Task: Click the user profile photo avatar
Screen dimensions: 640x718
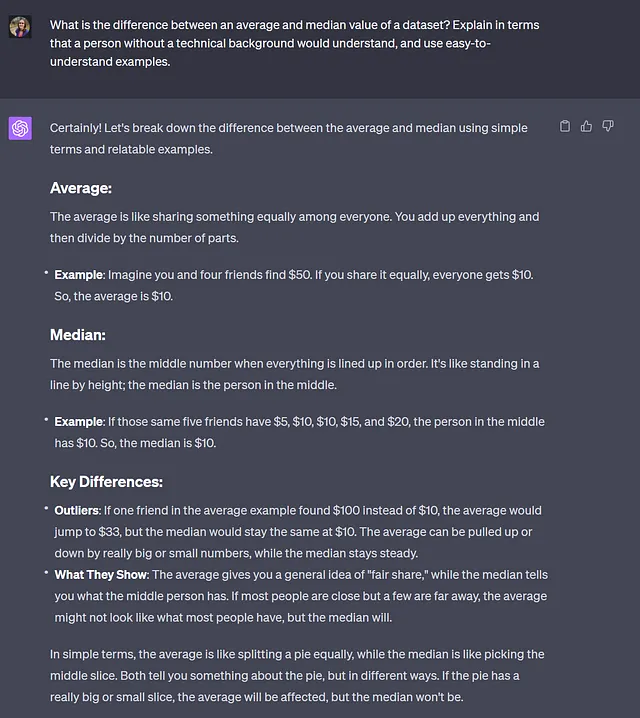Action: [20, 27]
